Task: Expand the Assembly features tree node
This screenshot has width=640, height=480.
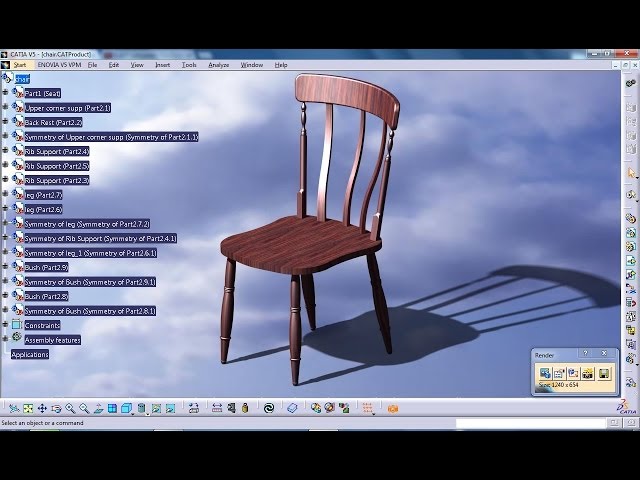Action: 5,339
